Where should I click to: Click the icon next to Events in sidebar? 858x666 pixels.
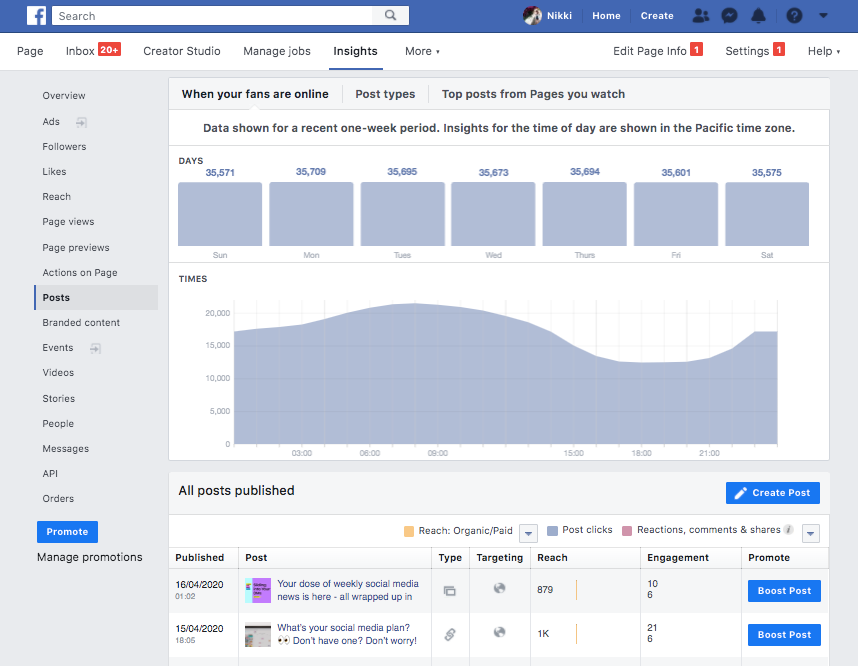point(95,348)
